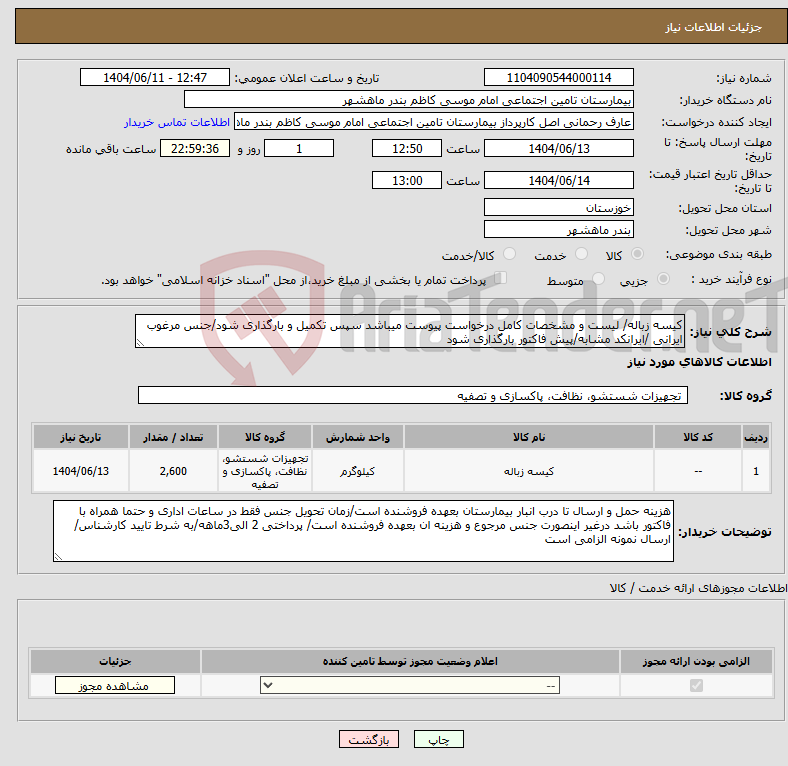This screenshot has height=766, width=788.
Task: Click the delivery province خوزستان field
Action: [558, 207]
